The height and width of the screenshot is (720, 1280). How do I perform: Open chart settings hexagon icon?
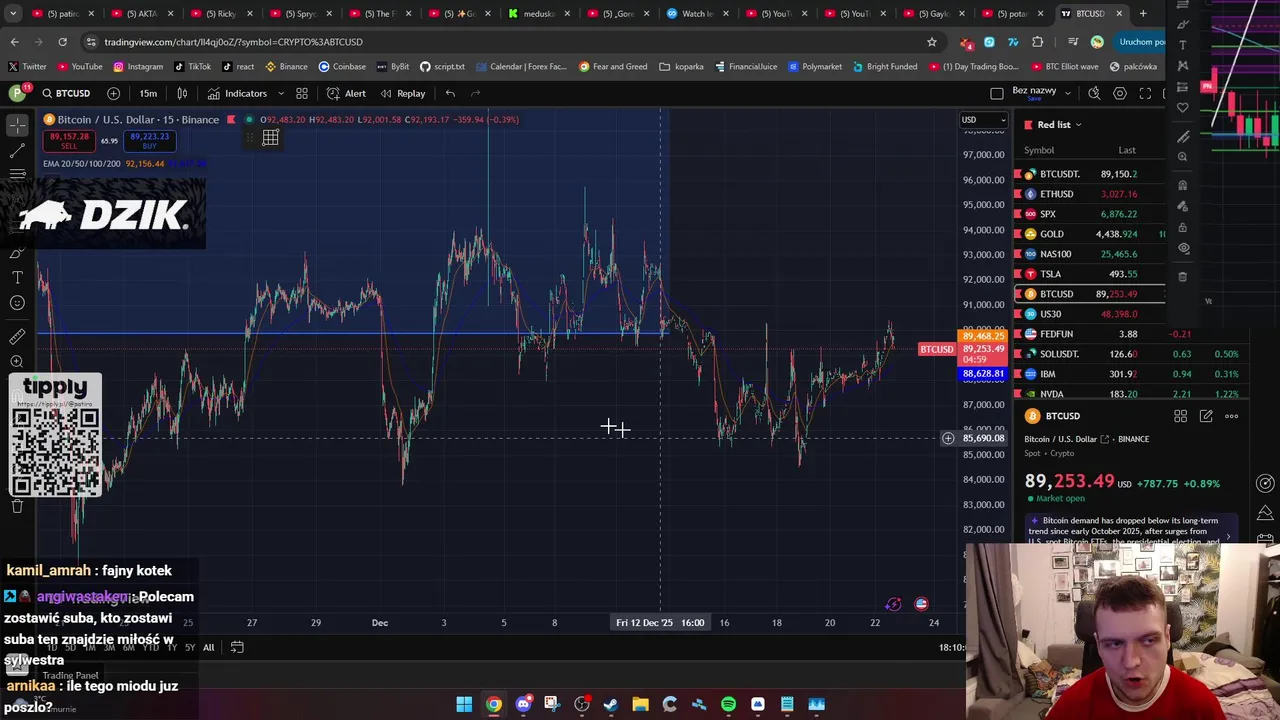point(1119,93)
